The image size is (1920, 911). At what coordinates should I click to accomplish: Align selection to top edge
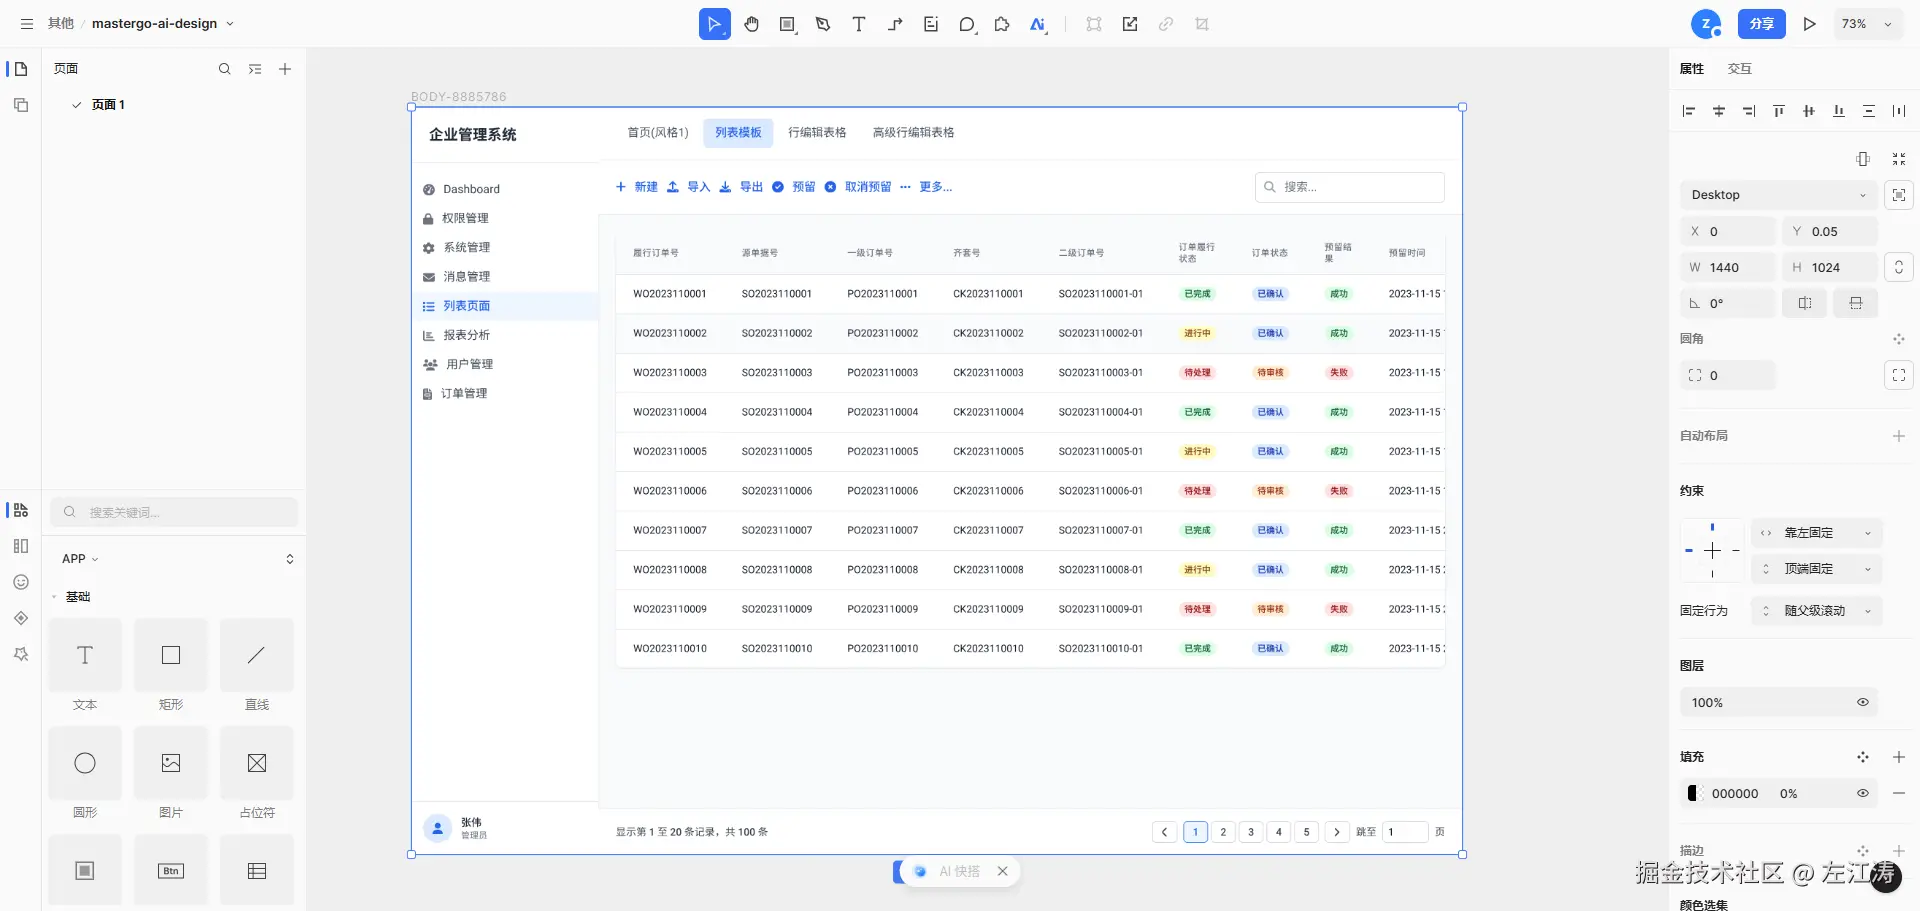(1779, 111)
